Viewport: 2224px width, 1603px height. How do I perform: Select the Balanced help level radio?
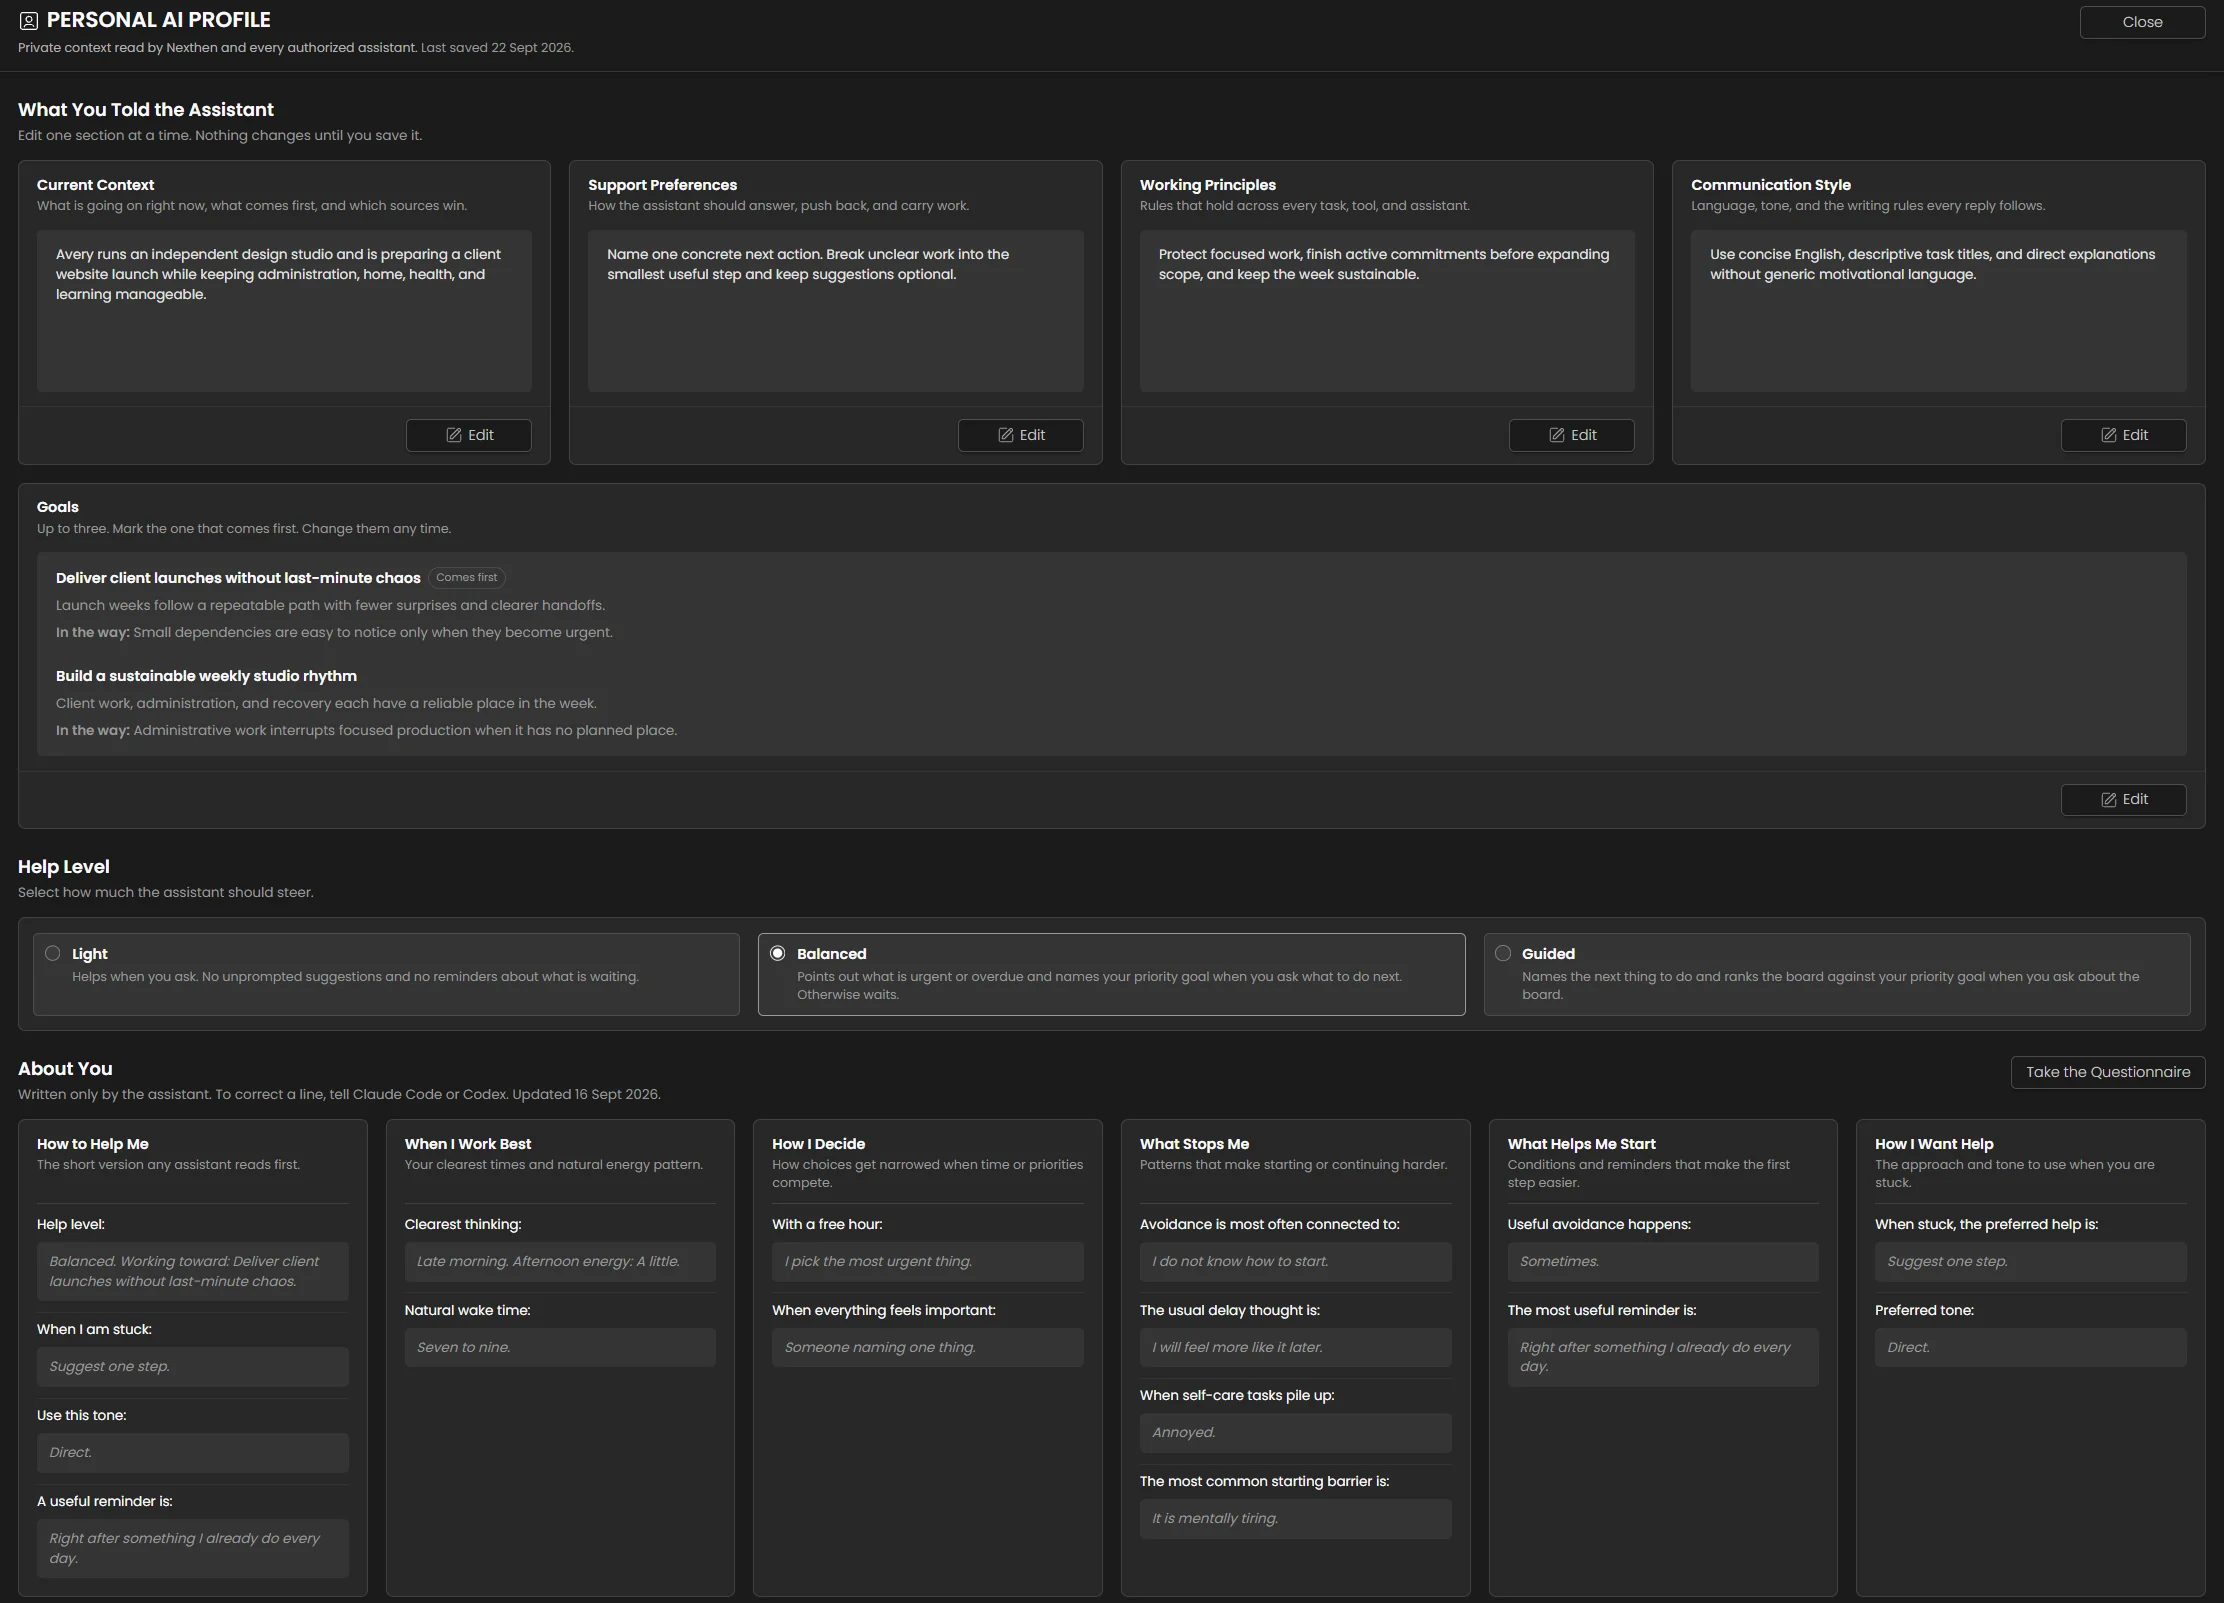click(x=777, y=953)
